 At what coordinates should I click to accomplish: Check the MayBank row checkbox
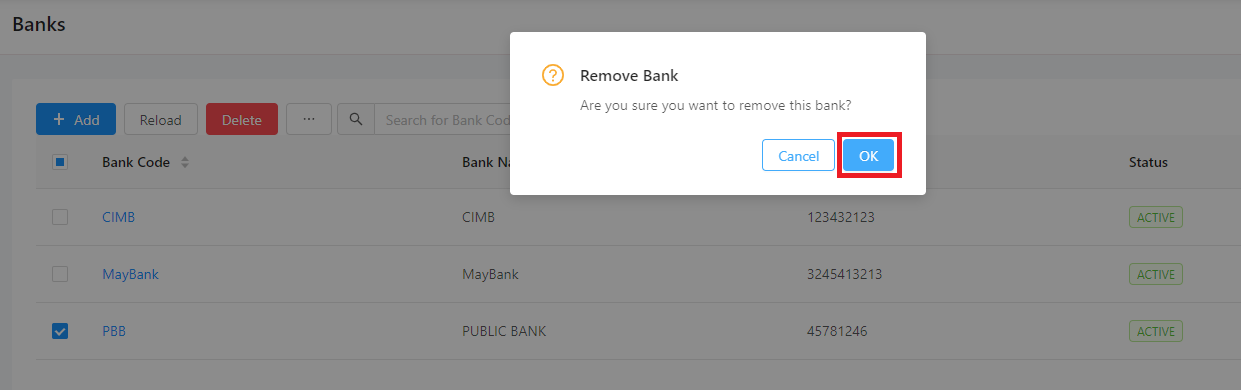[59, 274]
